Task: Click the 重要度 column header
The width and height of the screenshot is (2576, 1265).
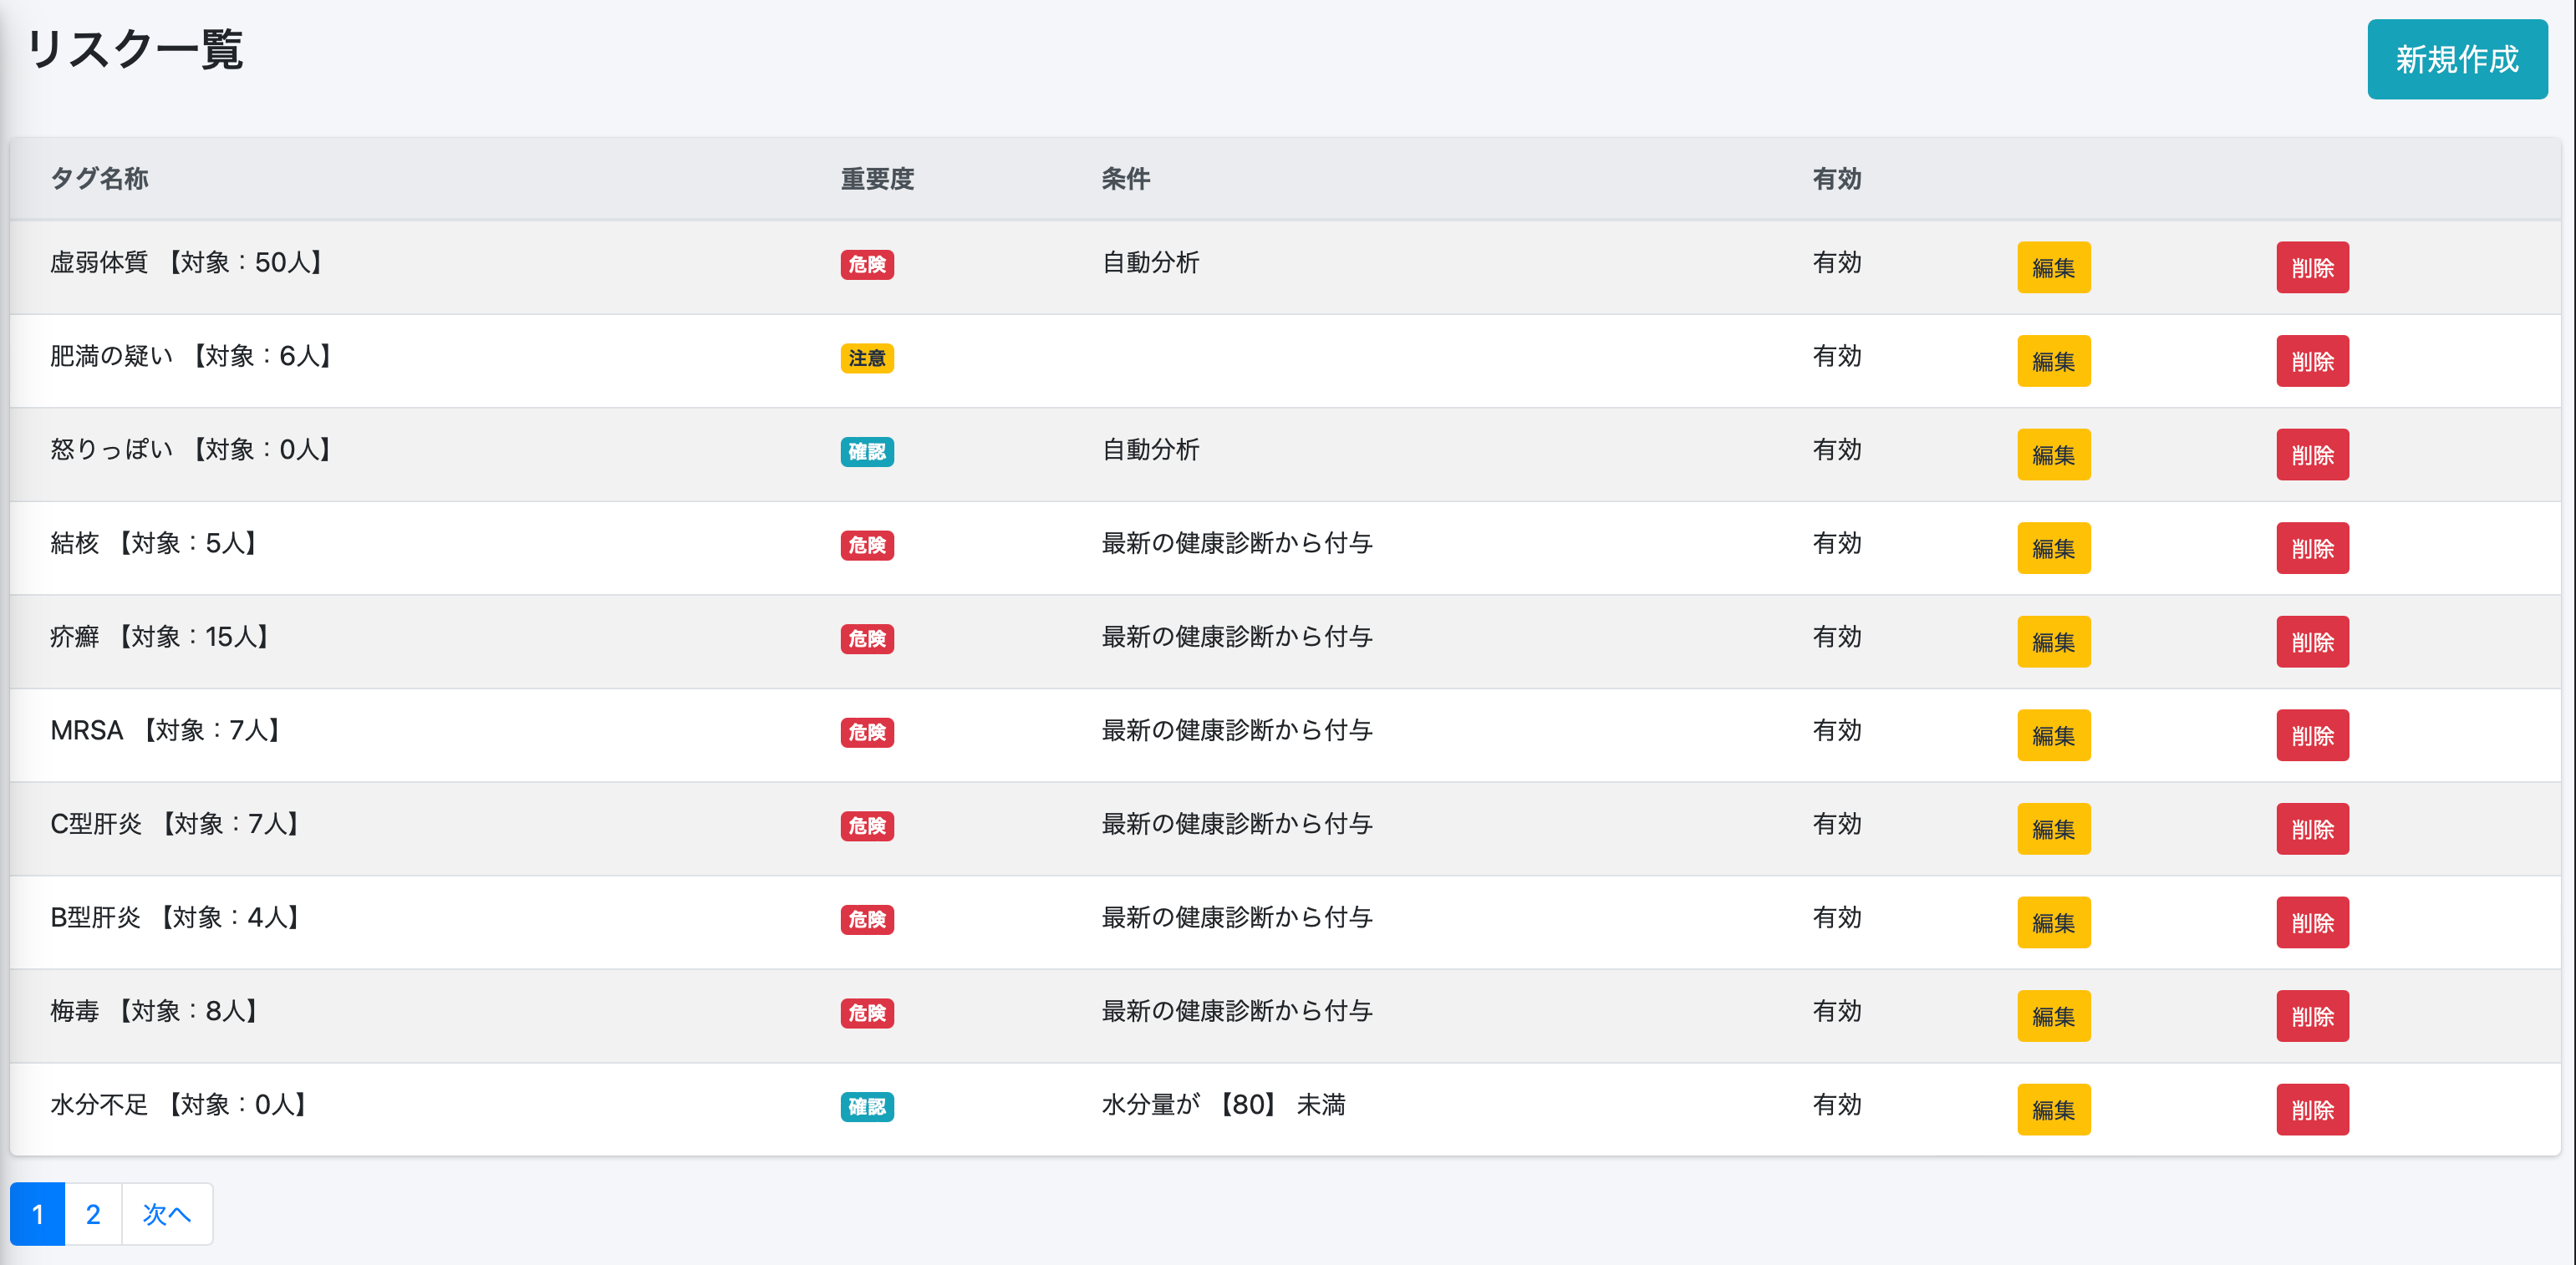Action: 877,179
